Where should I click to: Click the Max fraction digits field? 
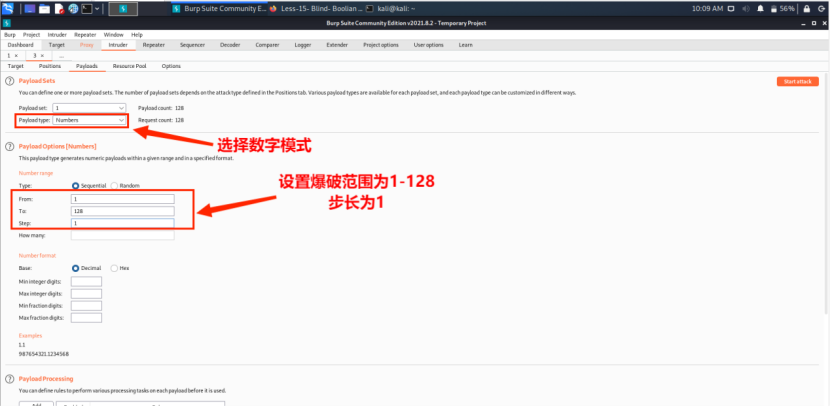tap(86, 318)
